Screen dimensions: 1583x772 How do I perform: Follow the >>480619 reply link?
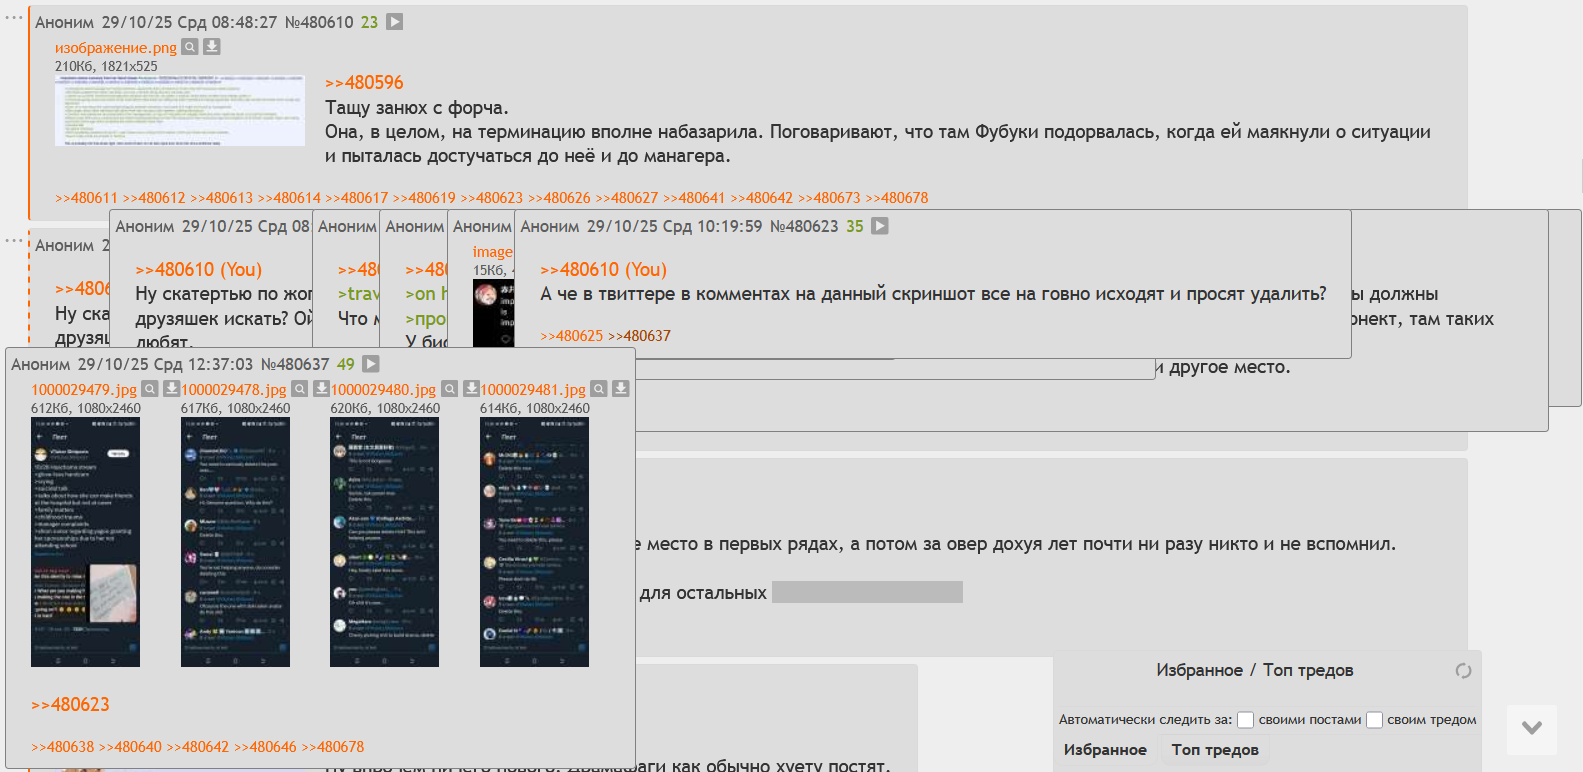click(424, 198)
